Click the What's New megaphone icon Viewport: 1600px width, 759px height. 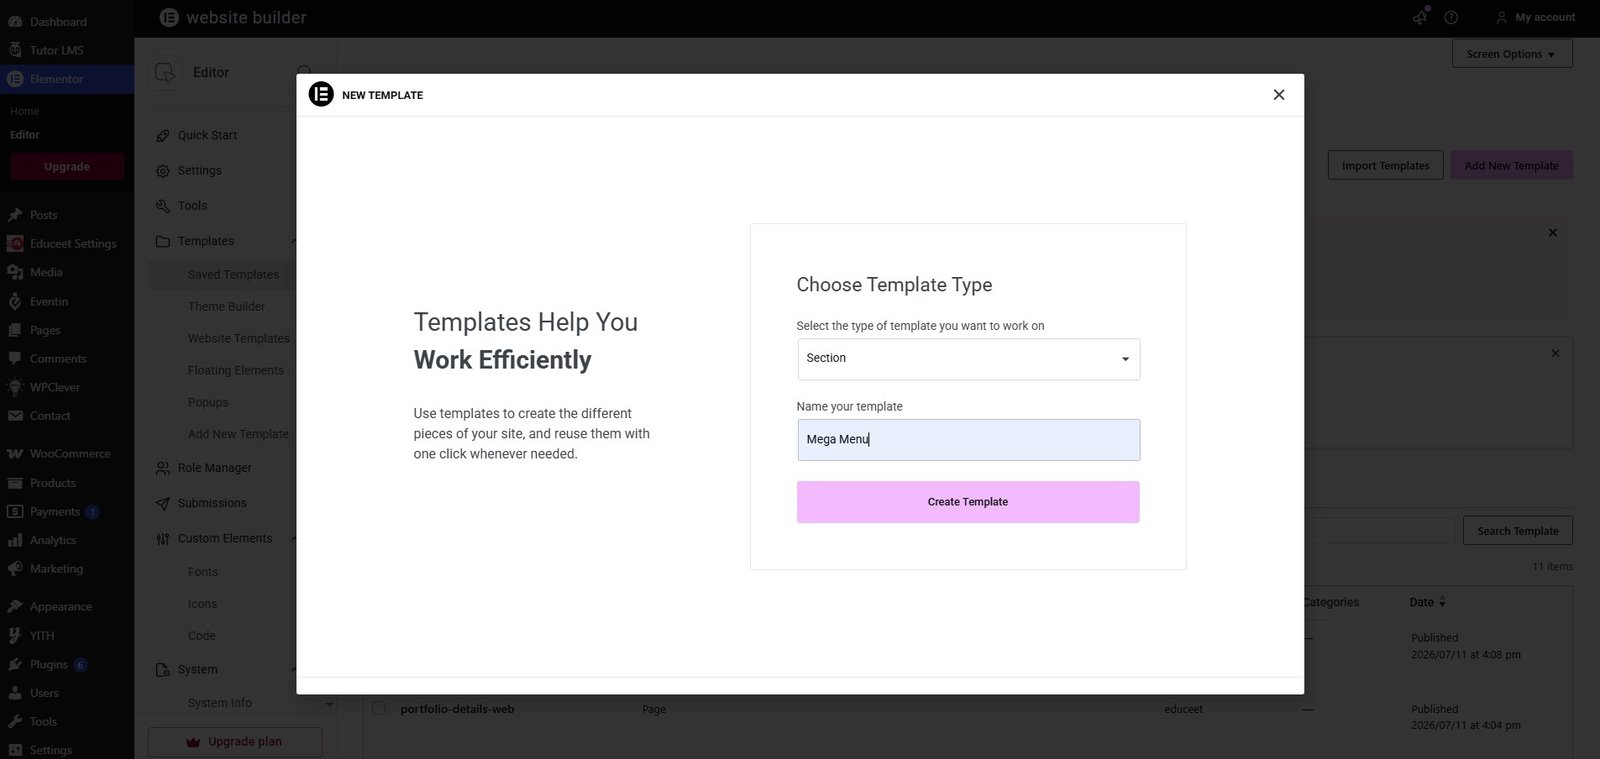pyautogui.click(x=1420, y=17)
